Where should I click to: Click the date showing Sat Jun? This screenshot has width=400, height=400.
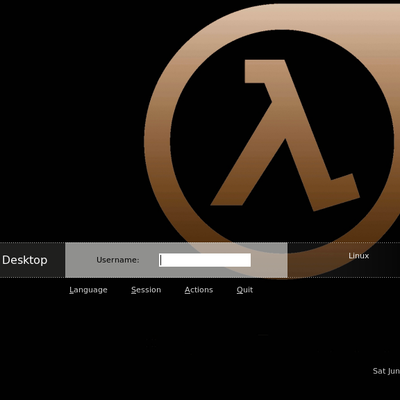[386, 371]
